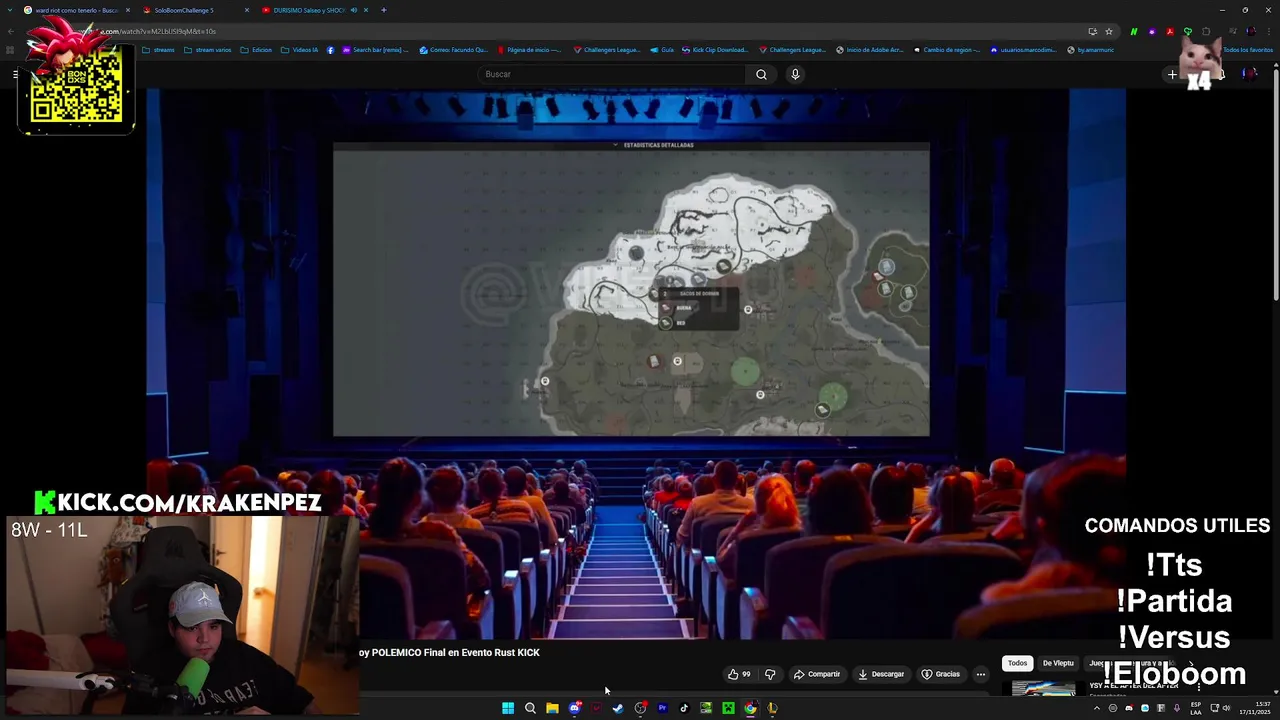1280x720 pixels.
Task: Open the Inicio de Adobe Acr bookmark
Action: pos(869,49)
